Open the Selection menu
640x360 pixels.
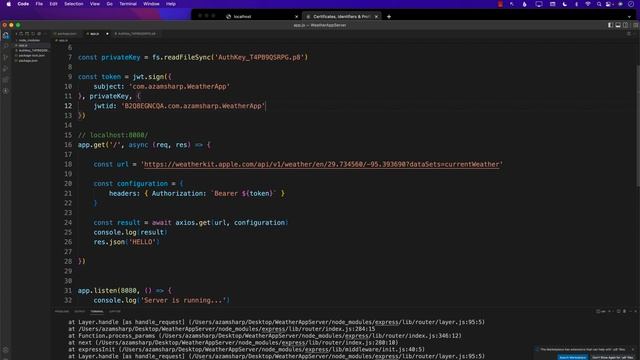[73, 4]
